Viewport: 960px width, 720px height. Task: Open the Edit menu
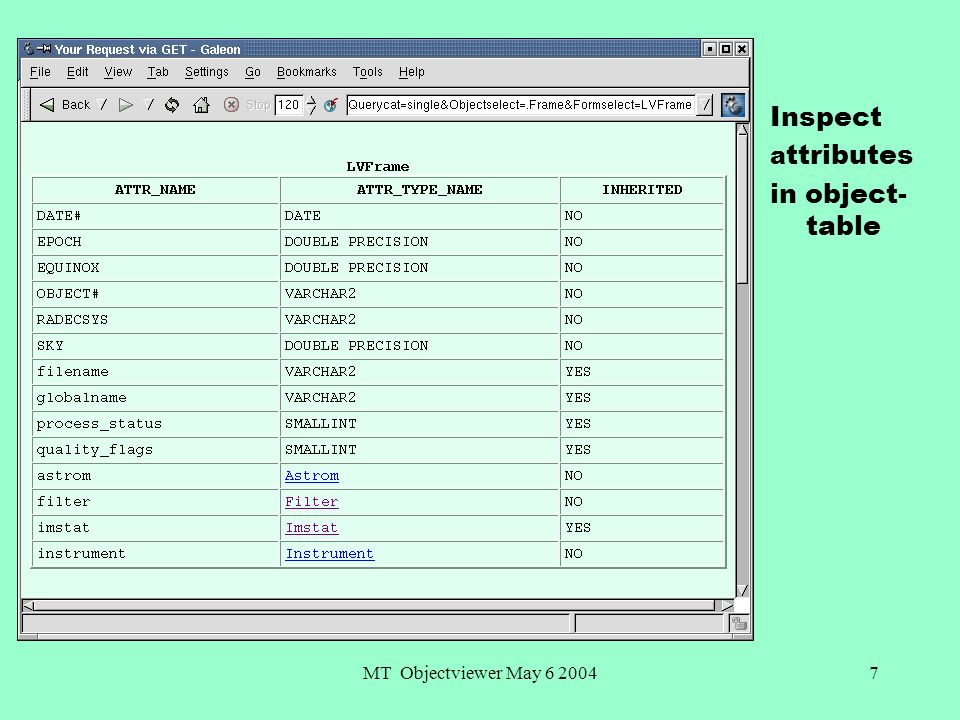tap(77, 72)
